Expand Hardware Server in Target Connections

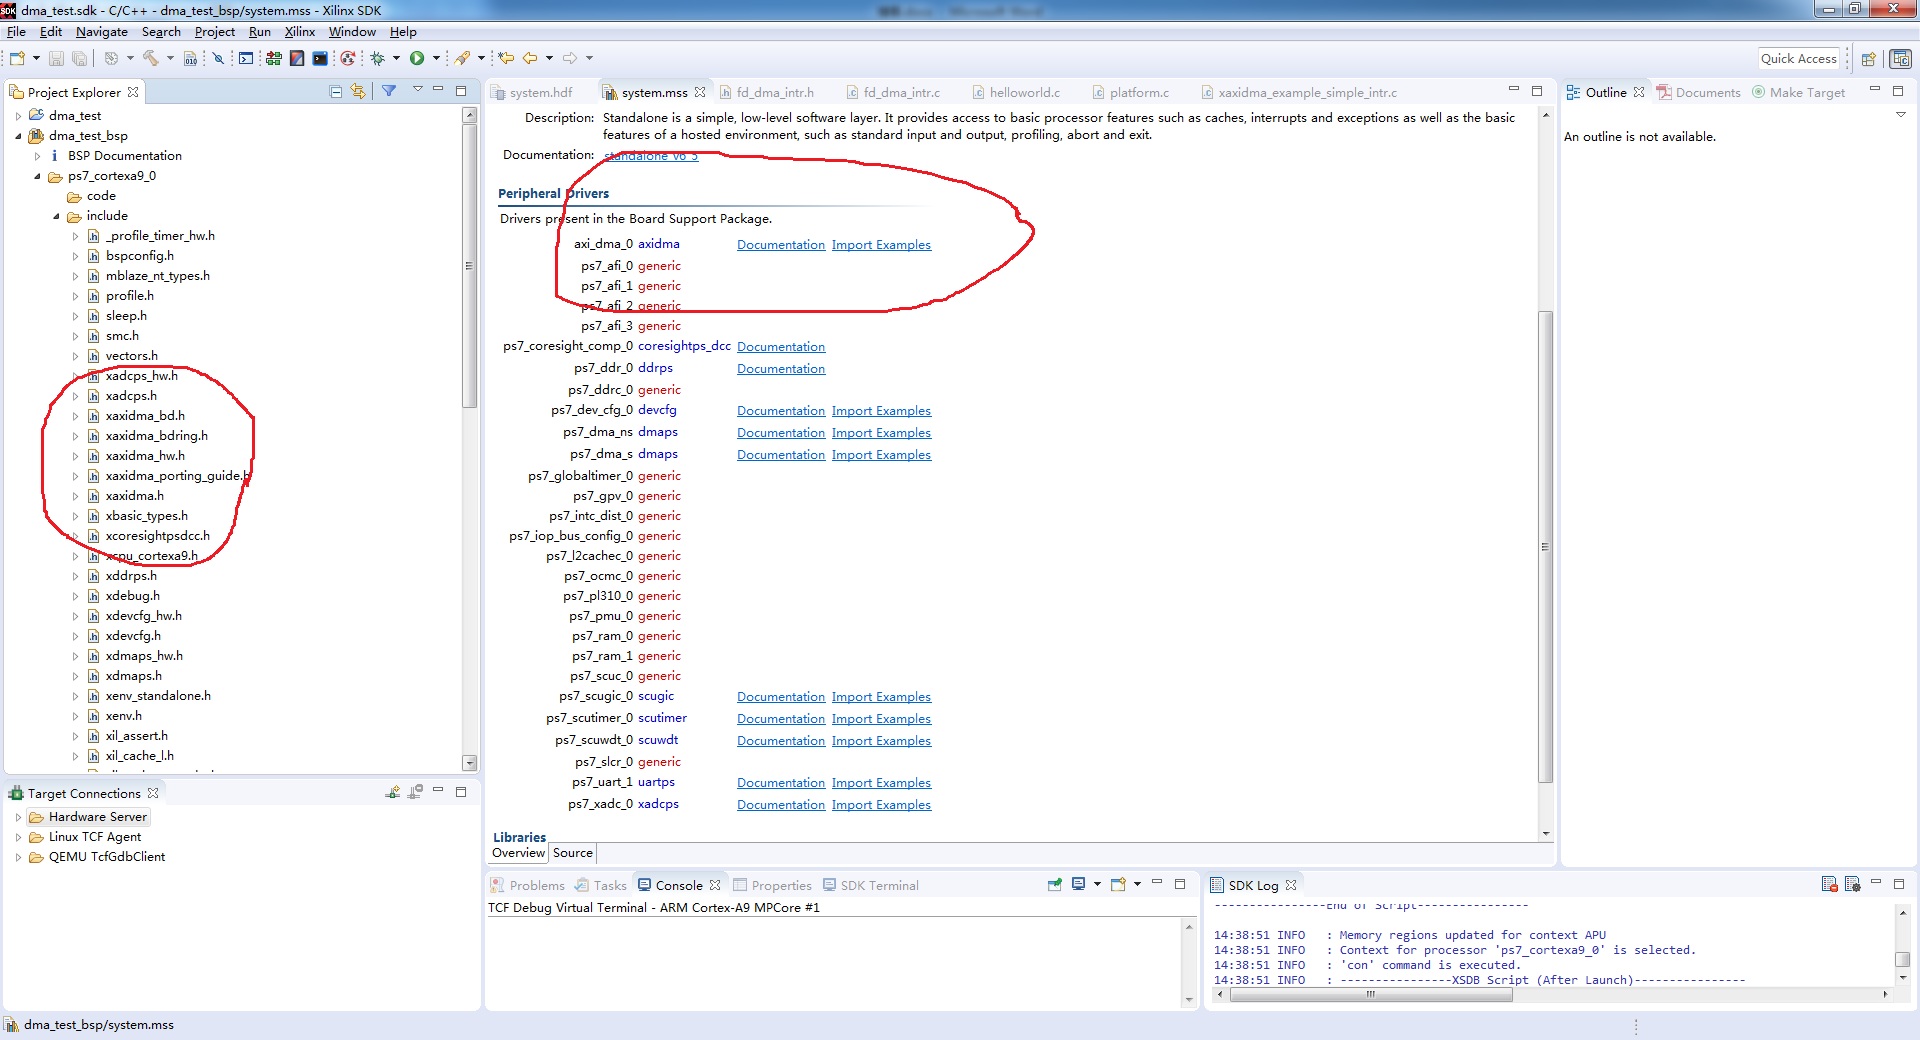pyautogui.click(x=18, y=817)
